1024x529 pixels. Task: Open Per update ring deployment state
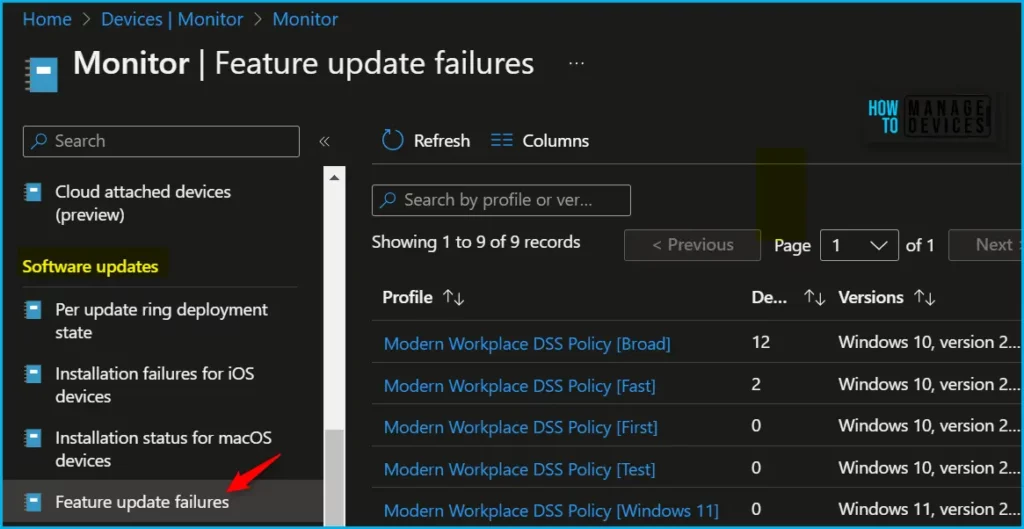pos(161,321)
